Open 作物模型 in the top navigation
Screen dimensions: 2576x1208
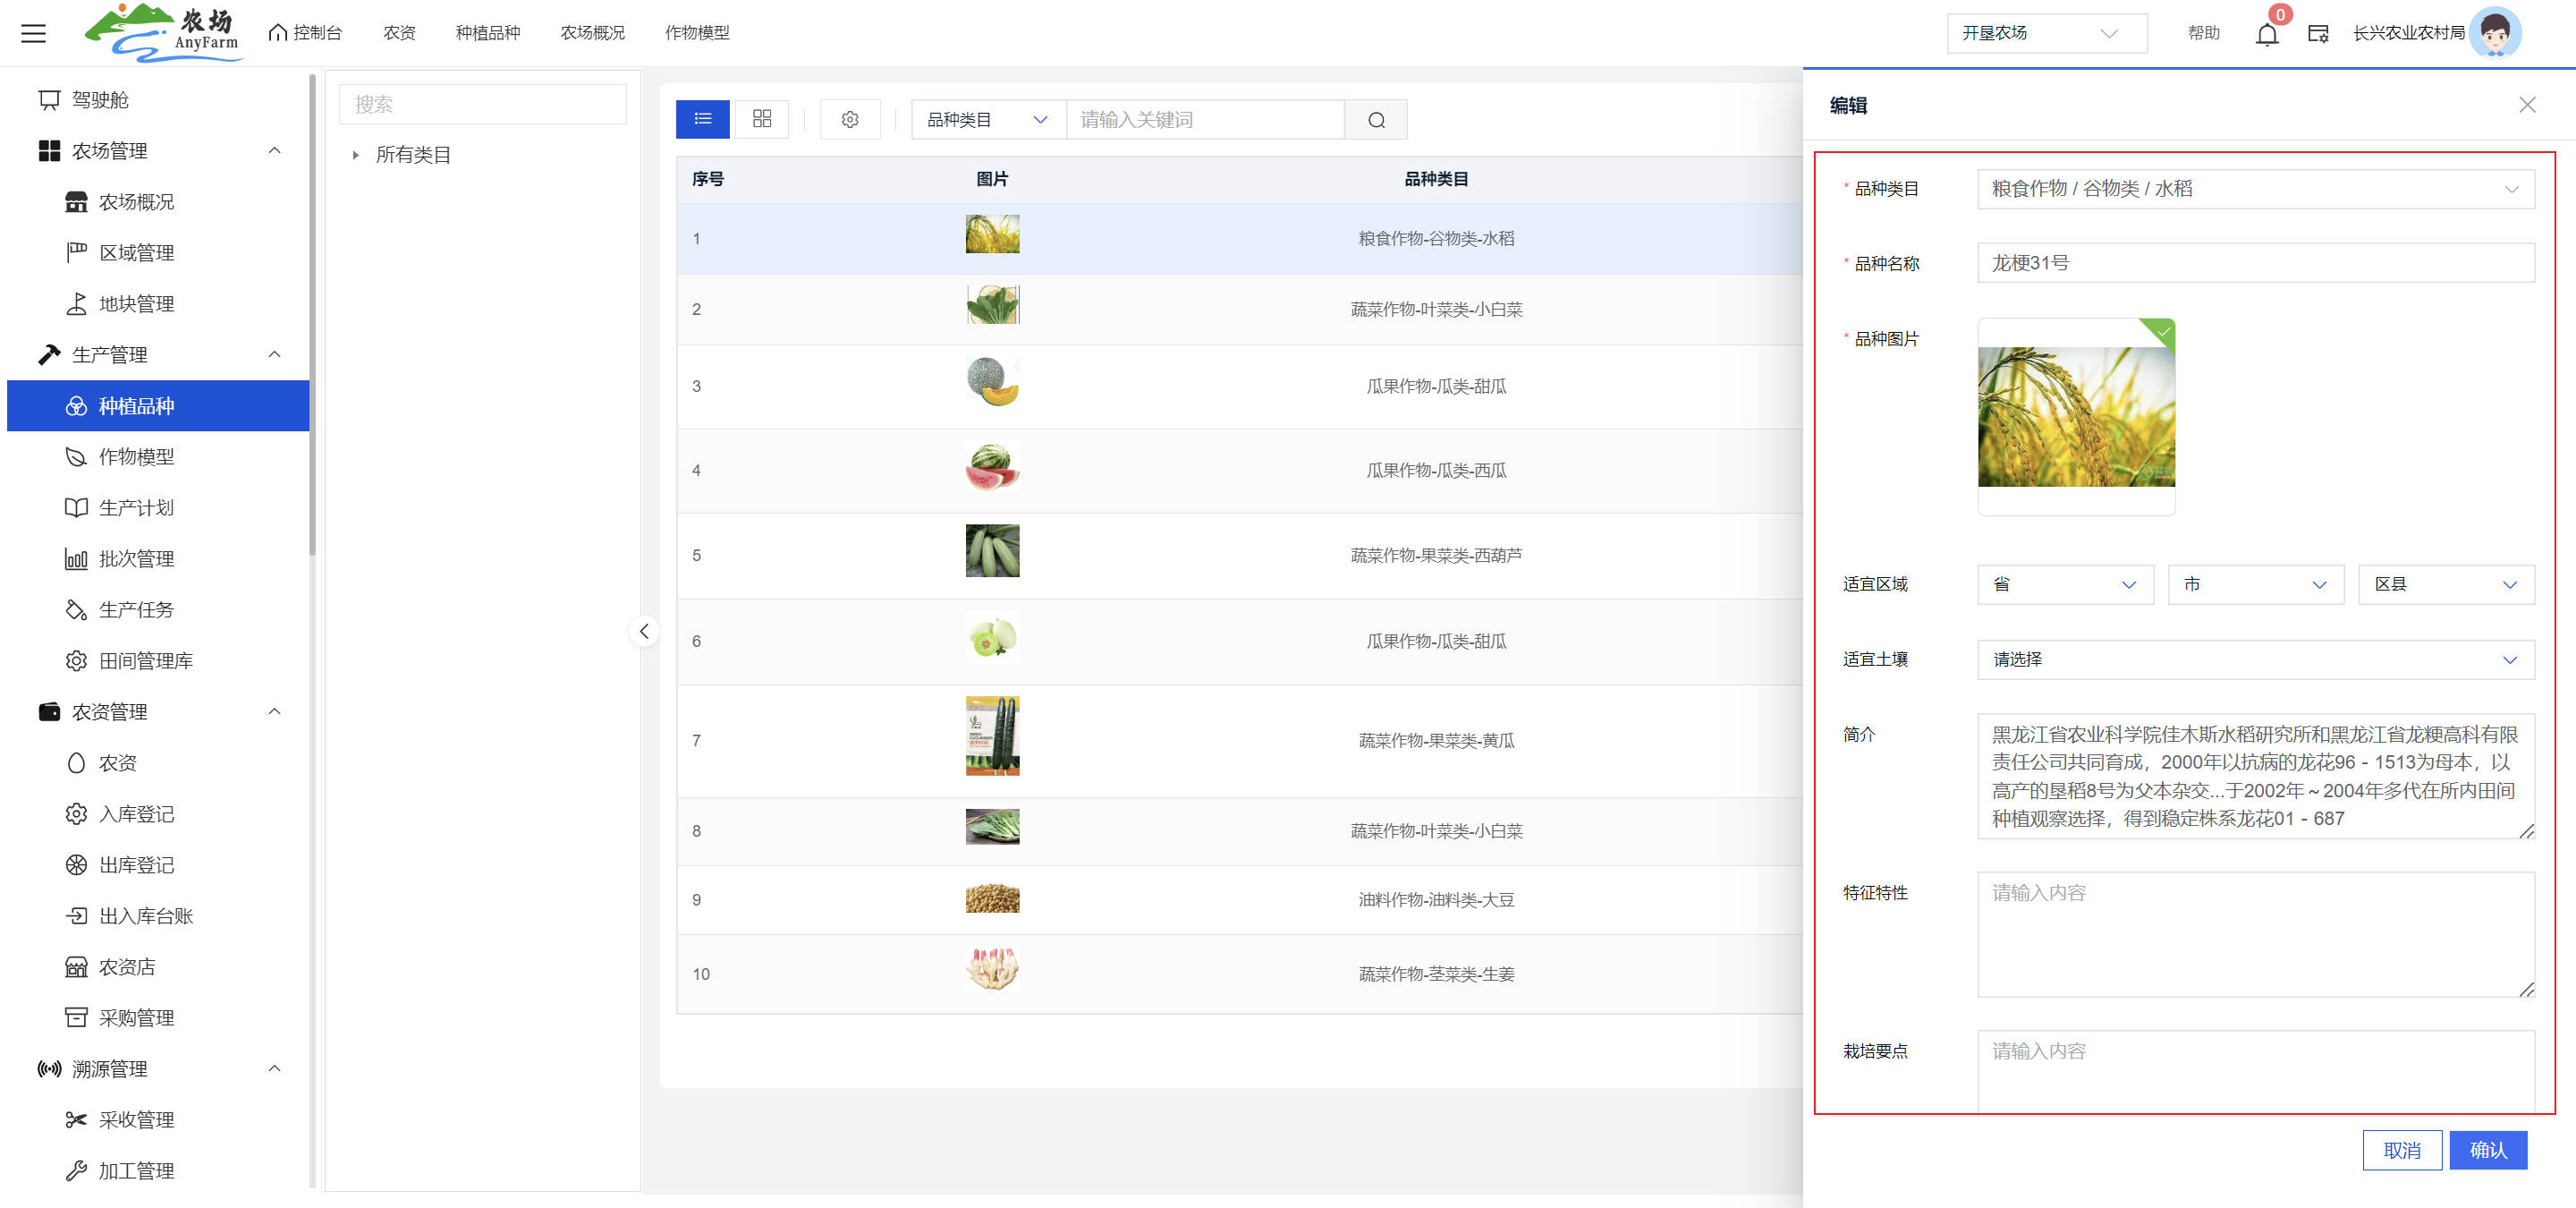[697, 33]
